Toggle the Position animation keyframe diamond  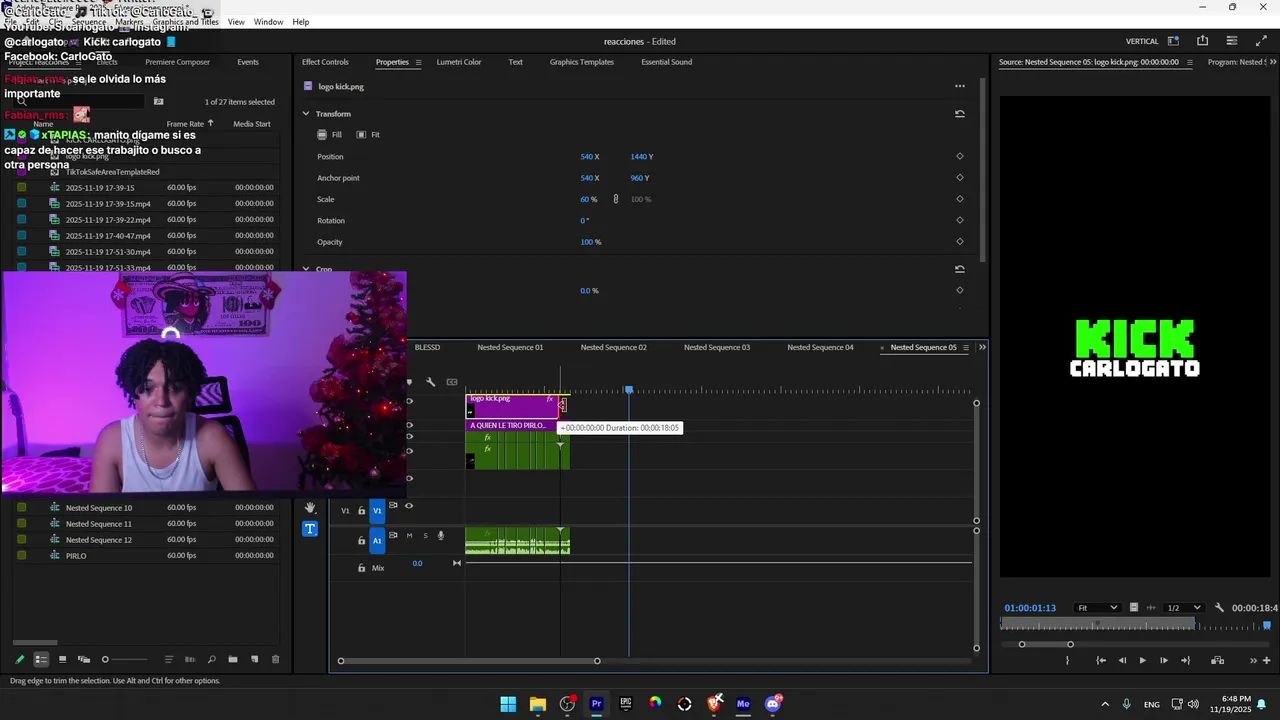(x=960, y=156)
